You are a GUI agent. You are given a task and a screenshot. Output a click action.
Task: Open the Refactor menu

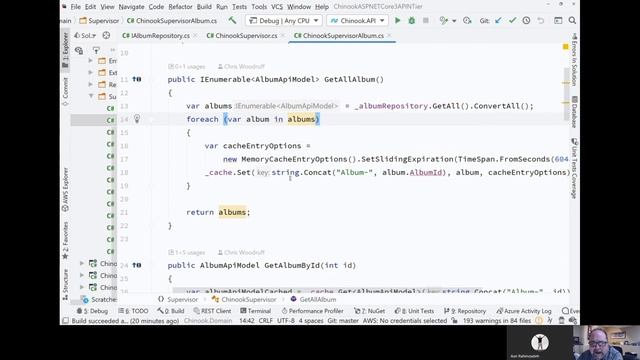click(180, 7)
